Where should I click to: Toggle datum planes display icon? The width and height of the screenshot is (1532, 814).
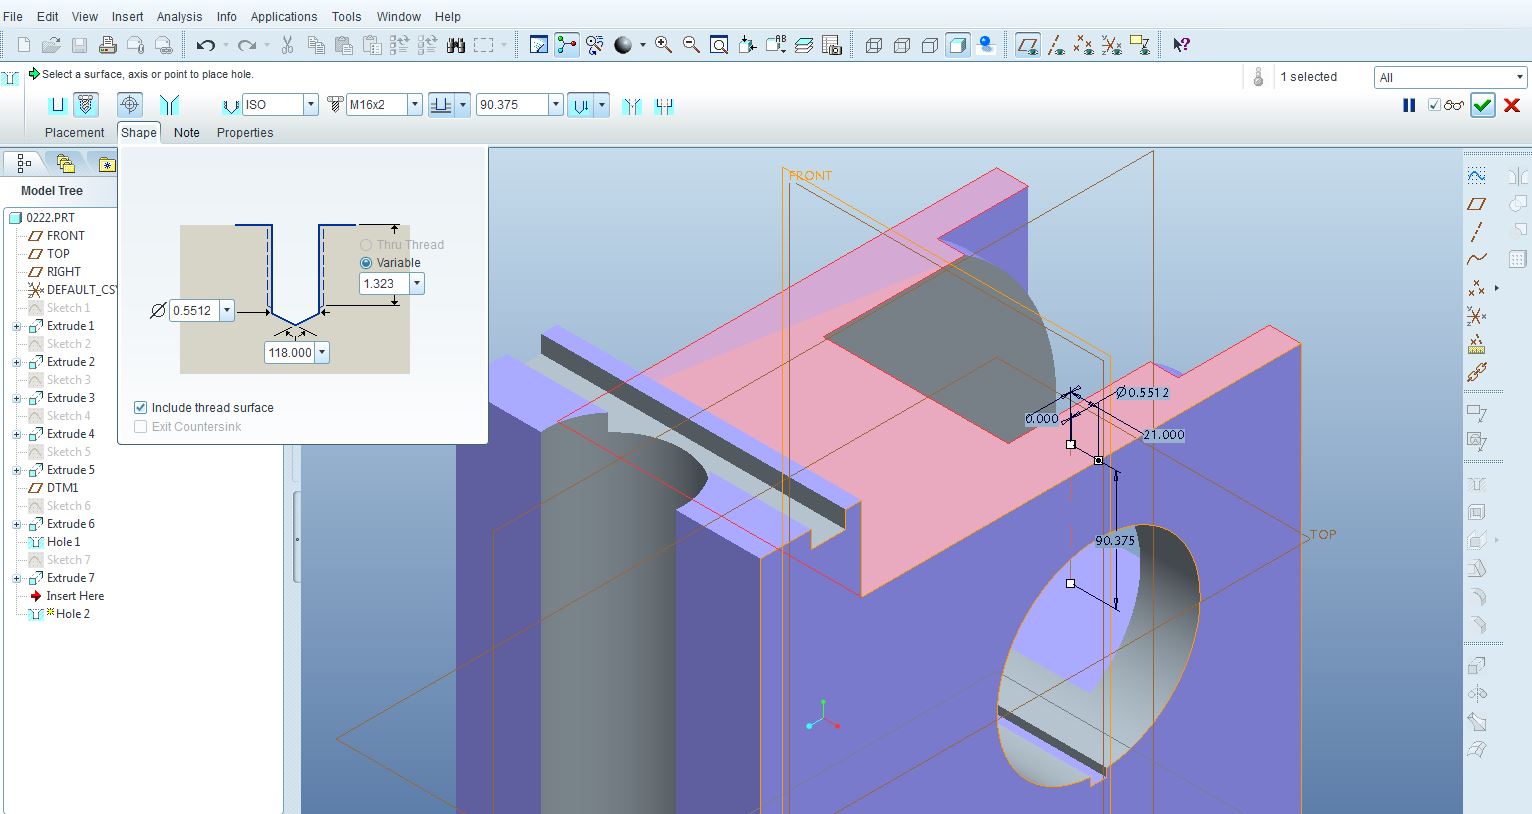pos(1027,45)
